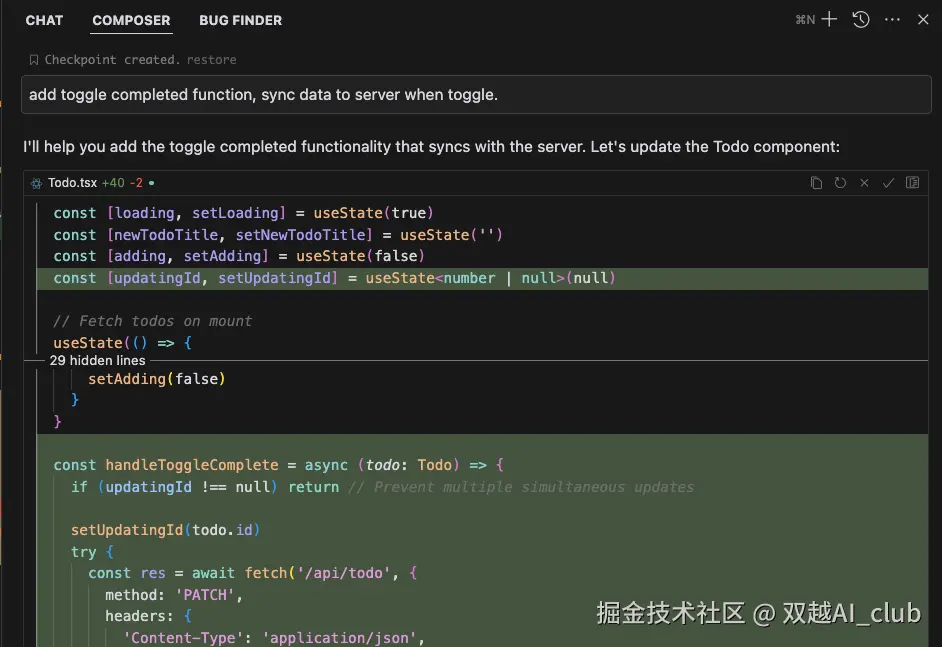
Task: Open composer history via the clock icon
Action: point(861,19)
